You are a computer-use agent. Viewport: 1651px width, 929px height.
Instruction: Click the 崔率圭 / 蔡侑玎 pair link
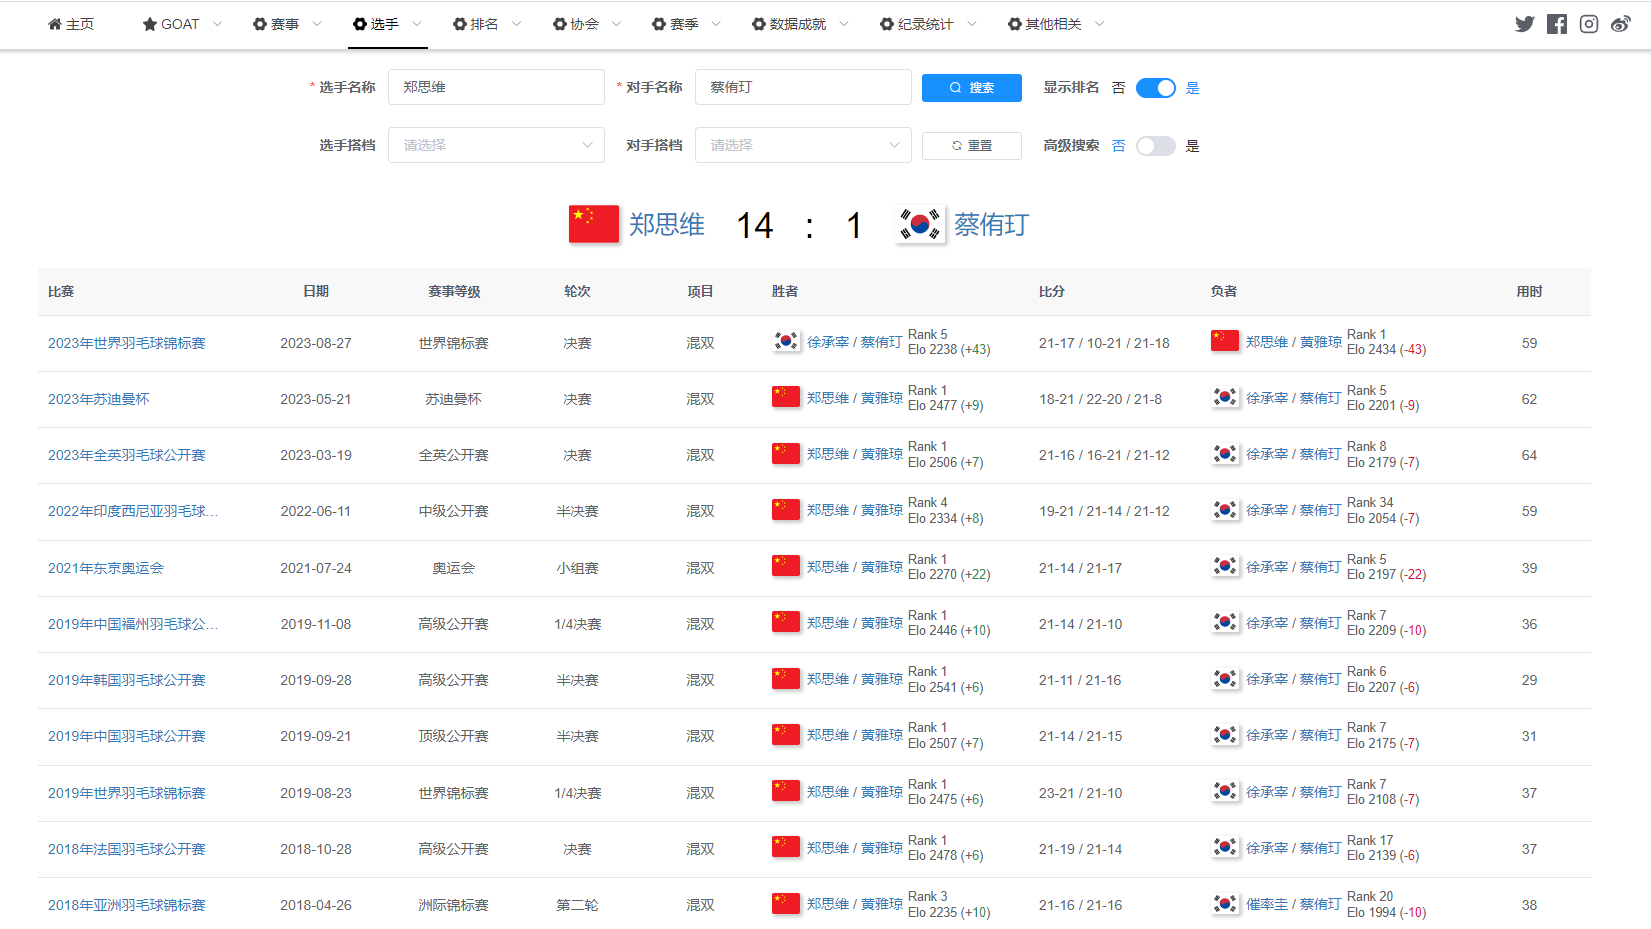click(1294, 904)
